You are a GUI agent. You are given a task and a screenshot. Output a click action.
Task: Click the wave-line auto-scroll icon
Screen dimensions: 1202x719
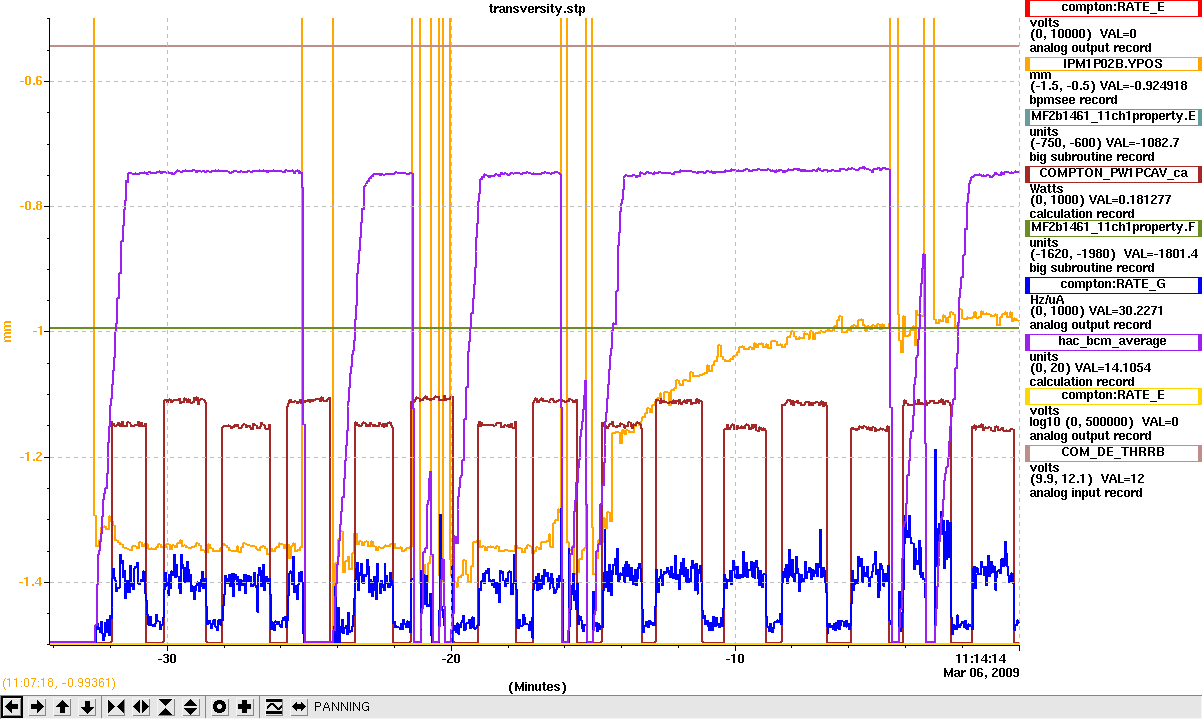pyautogui.click(x=274, y=707)
